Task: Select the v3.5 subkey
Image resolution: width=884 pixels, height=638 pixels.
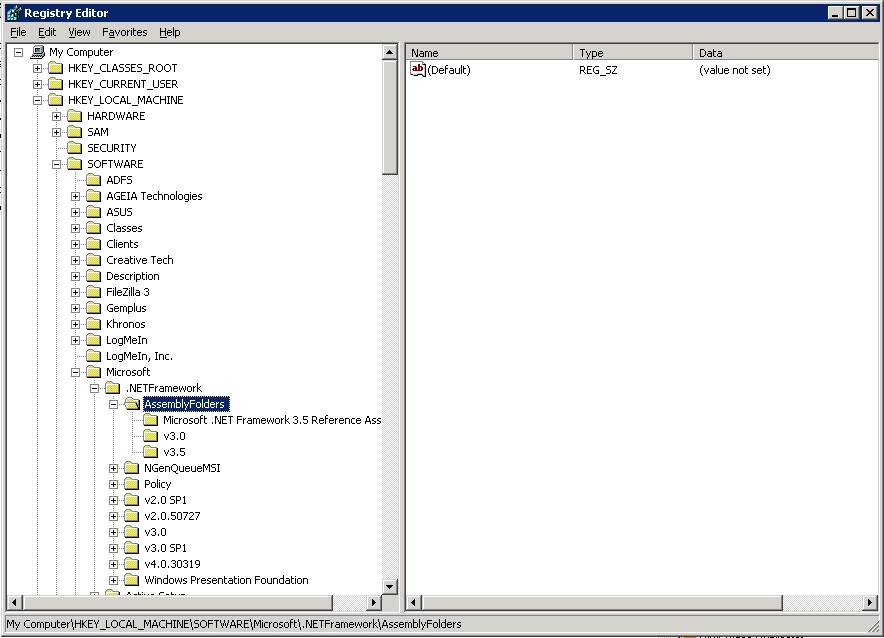Action: click(174, 452)
